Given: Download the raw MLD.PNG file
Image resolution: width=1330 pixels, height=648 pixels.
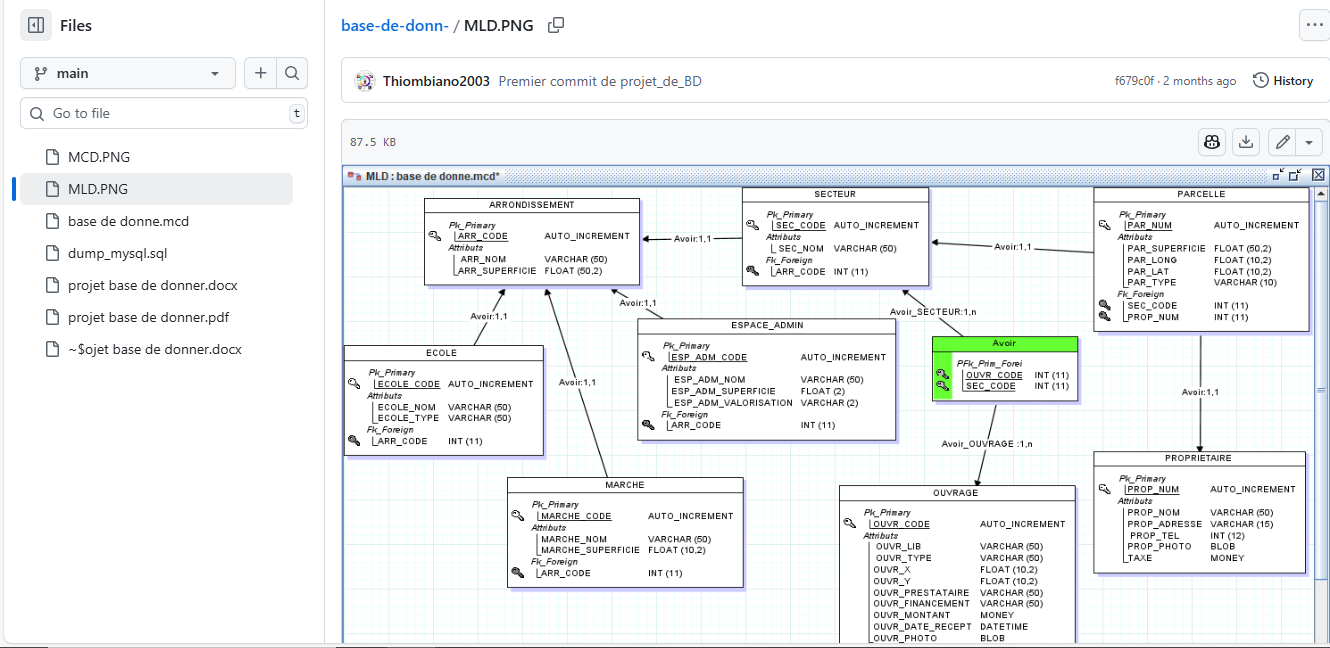Looking at the screenshot, I should (x=1246, y=142).
